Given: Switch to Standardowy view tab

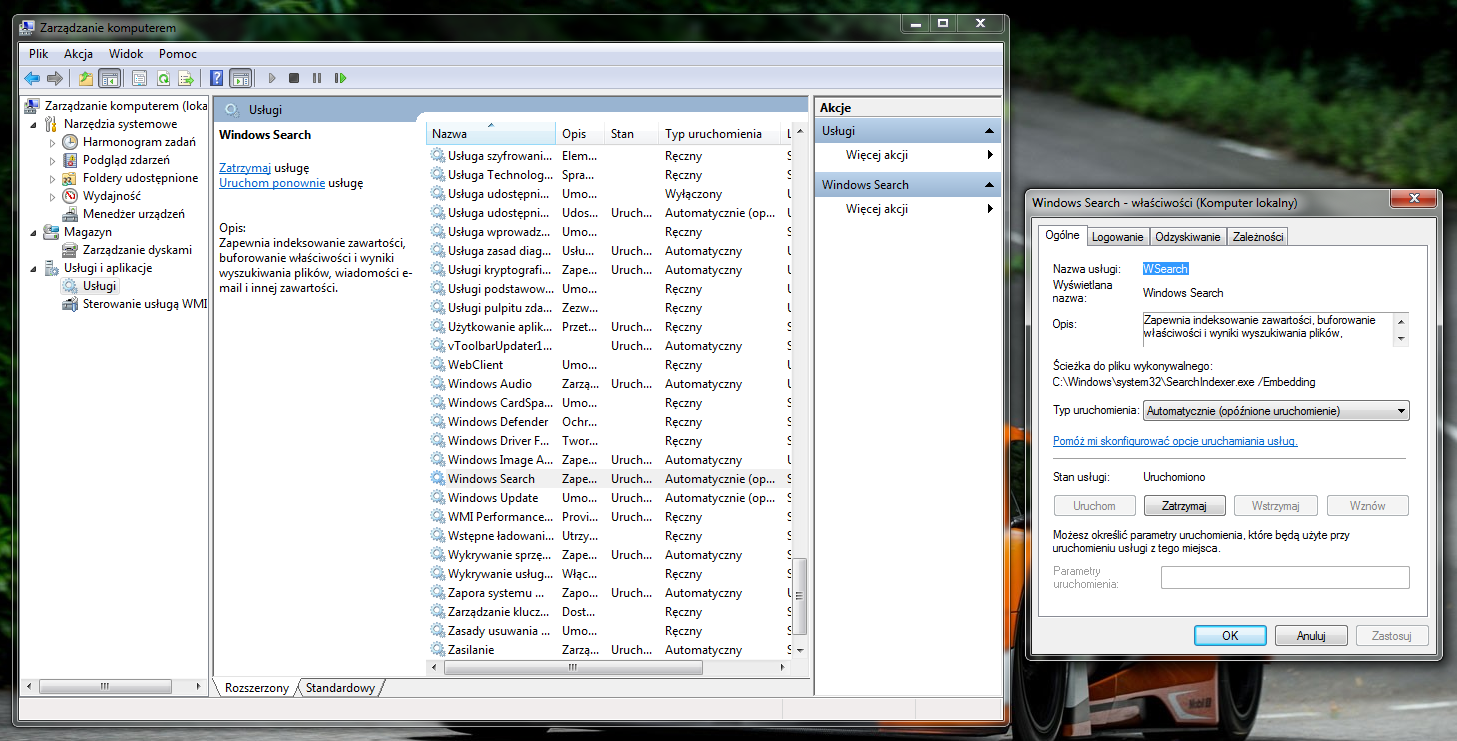Looking at the screenshot, I should [340, 688].
